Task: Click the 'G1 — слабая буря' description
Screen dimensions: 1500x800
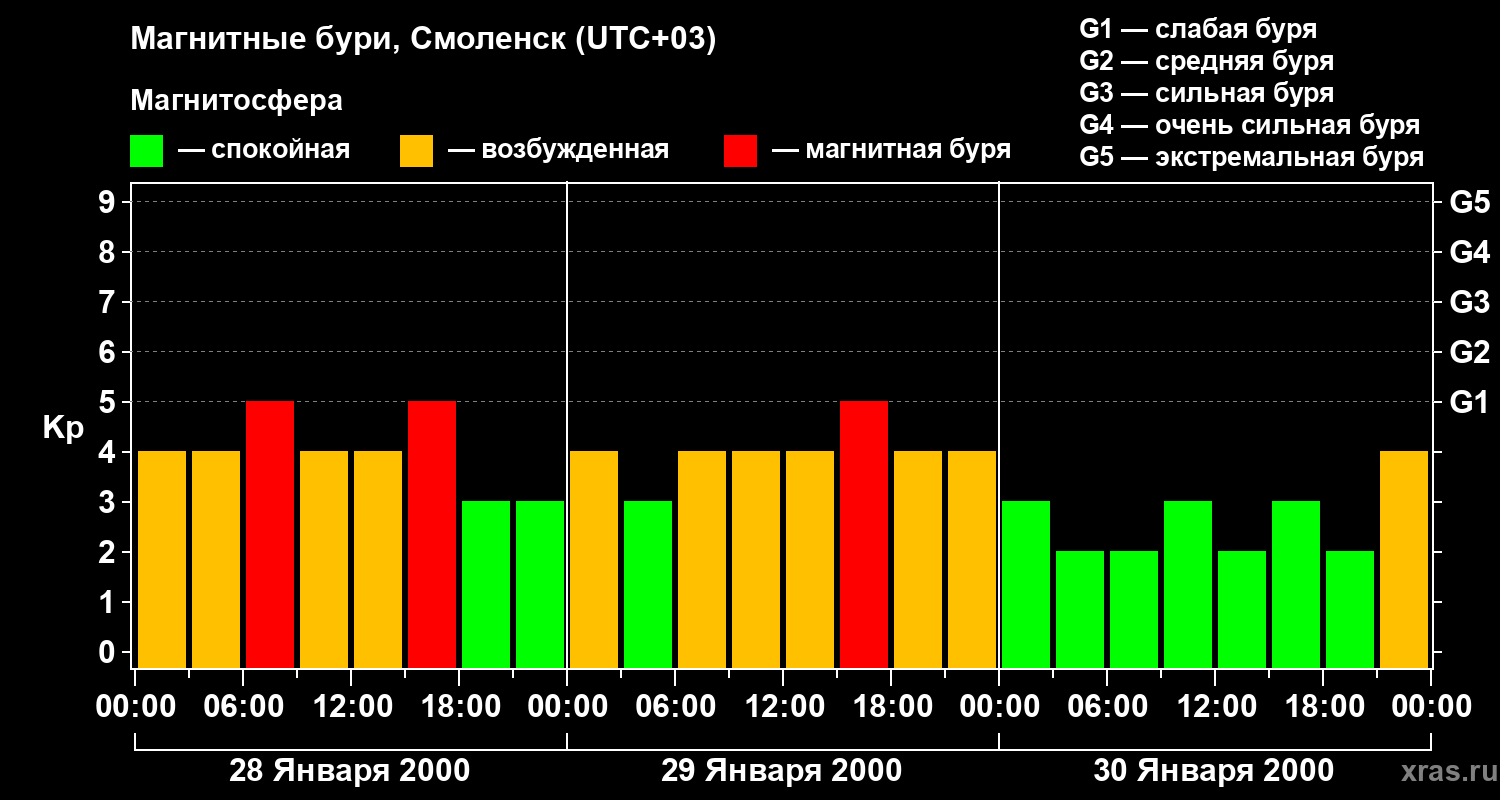Action: (x=1198, y=29)
